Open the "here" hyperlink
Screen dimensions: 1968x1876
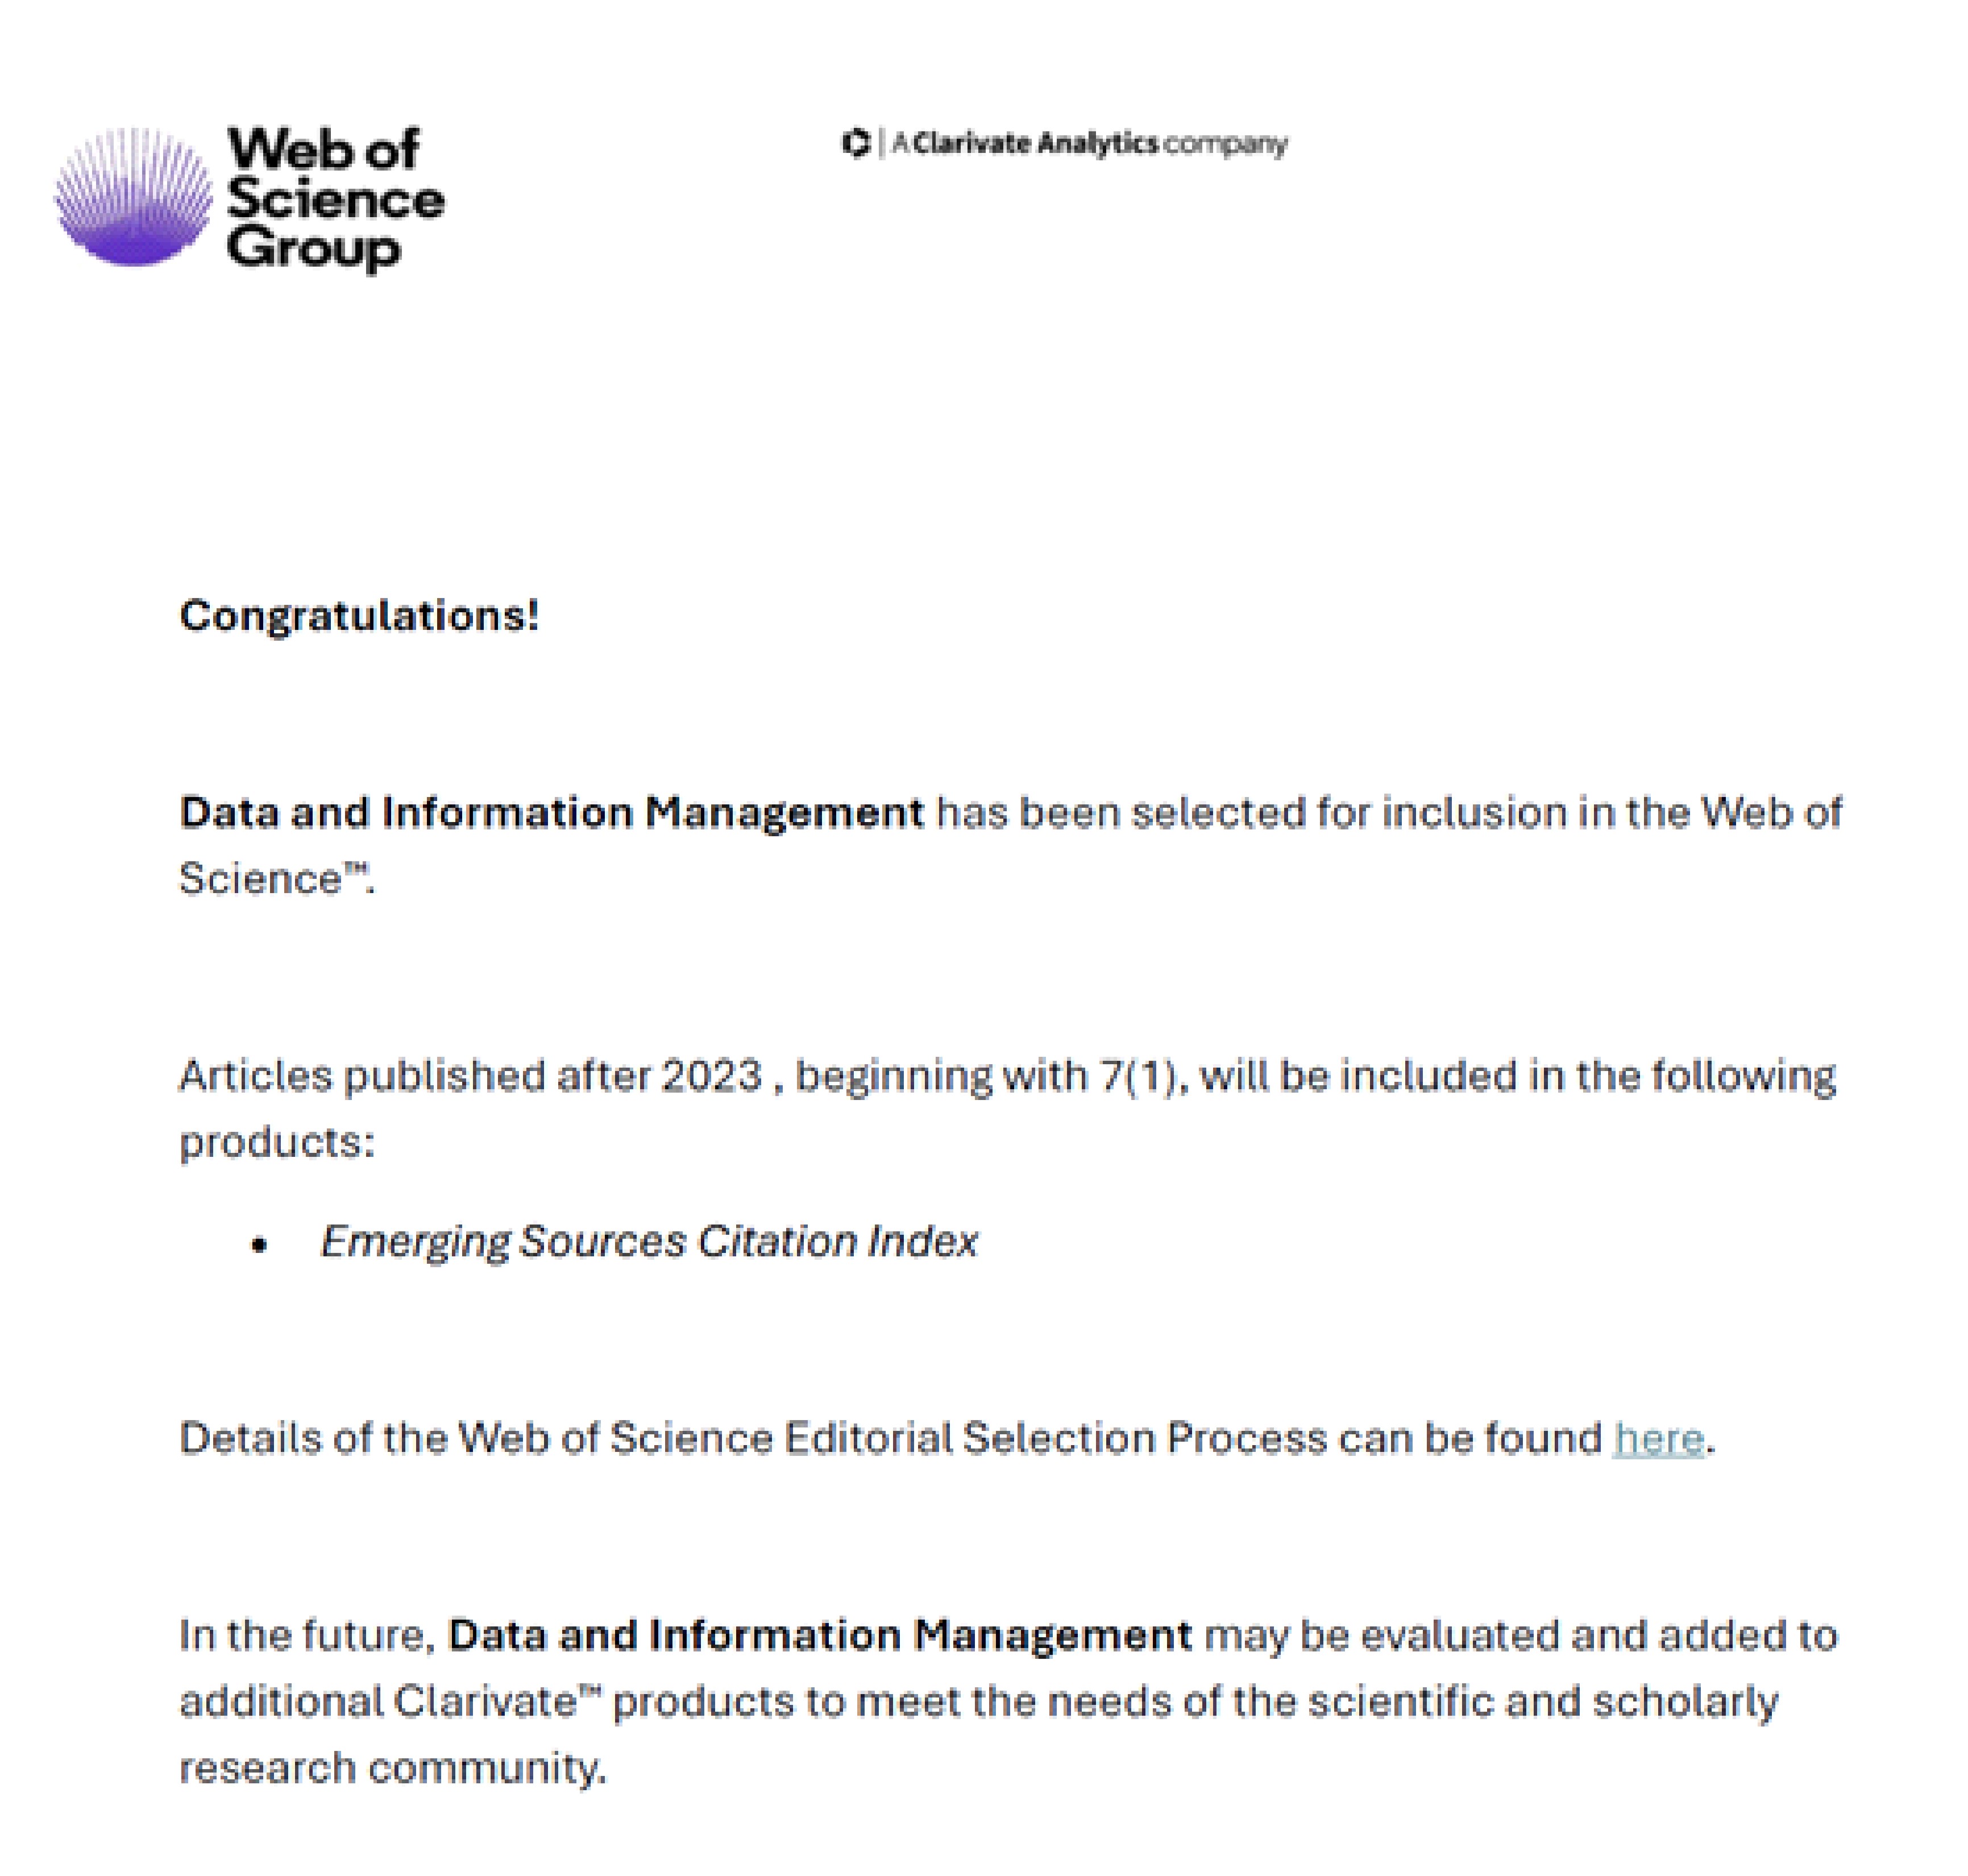tap(1657, 1438)
